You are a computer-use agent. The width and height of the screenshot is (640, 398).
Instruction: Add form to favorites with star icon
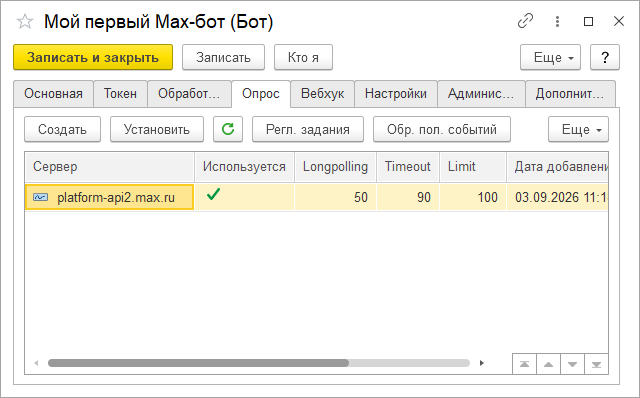pyautogui.click(x=25, y=22)
